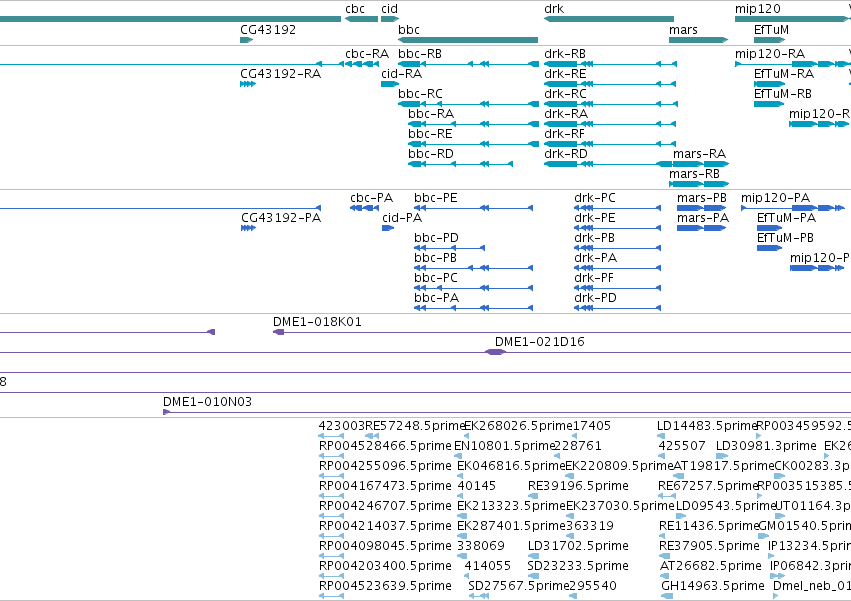Click the mars-PA protein label
Image resolution: width=851 pixels, height=601 pixels.
click(x=702, y=218)
